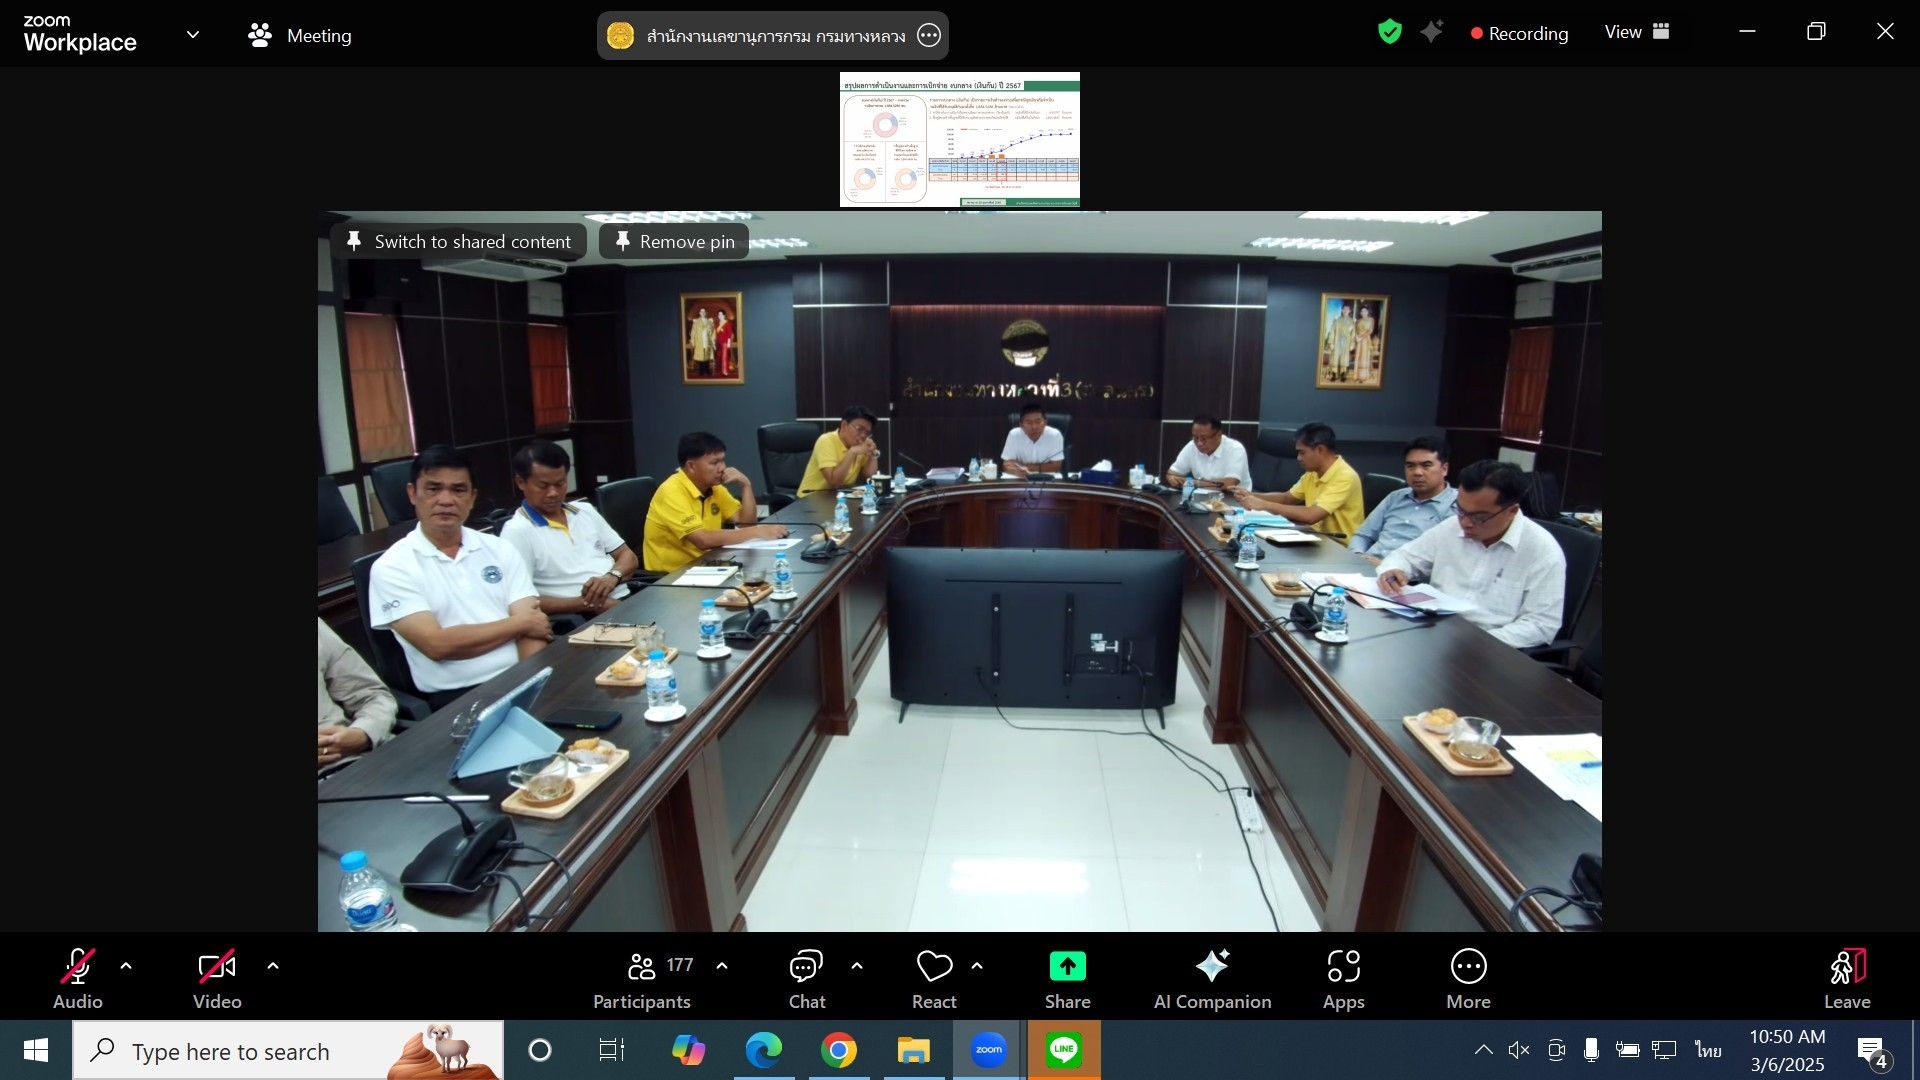Open the Meeting tab at top

300,35
